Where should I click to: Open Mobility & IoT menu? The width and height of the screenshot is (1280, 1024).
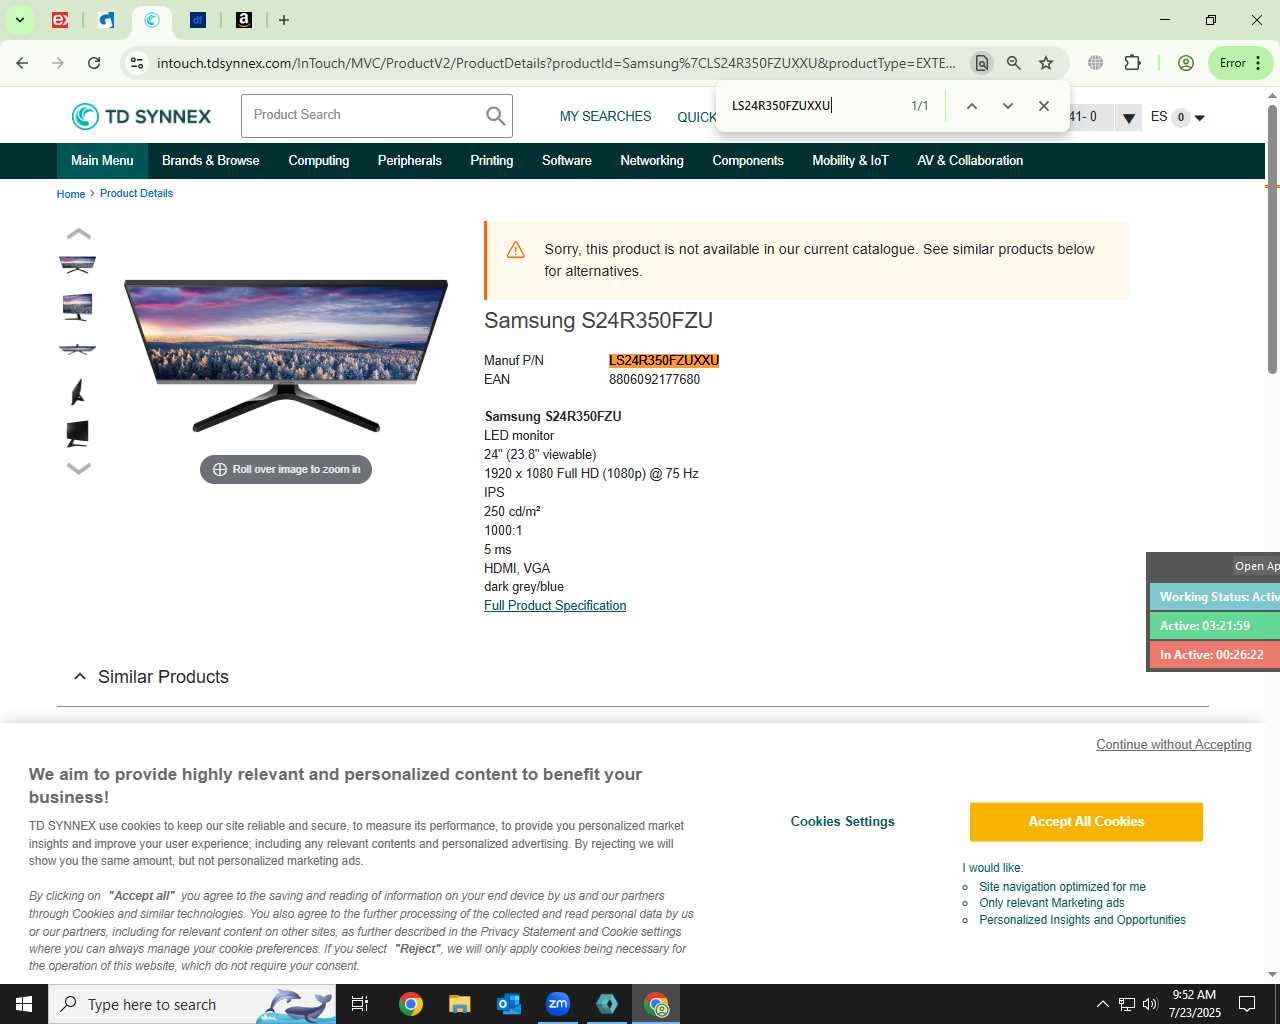850,161
